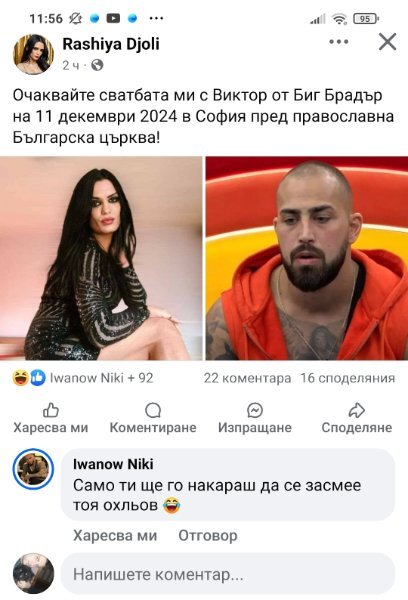Tap the Messenger send icon
This screenshot has height=600, width=408.
255,411
